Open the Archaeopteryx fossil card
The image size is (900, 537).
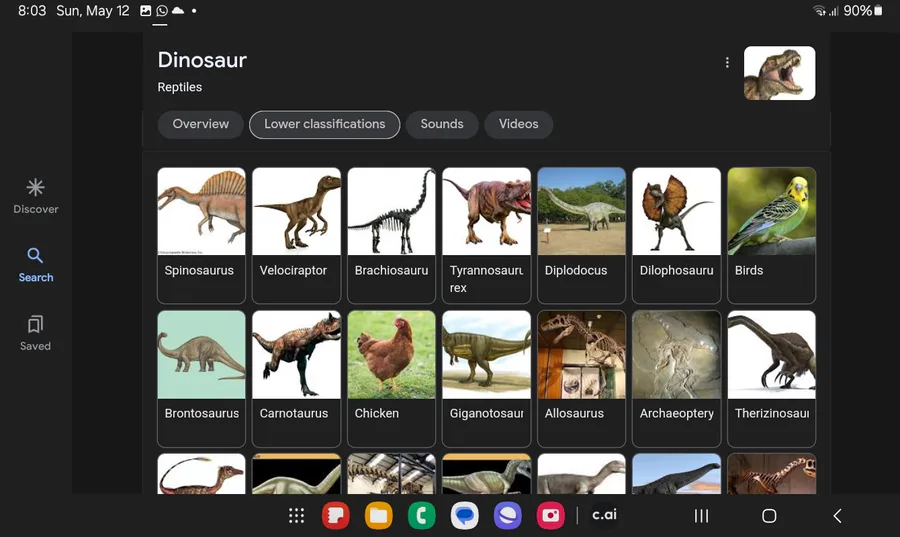tap(676, 379)
